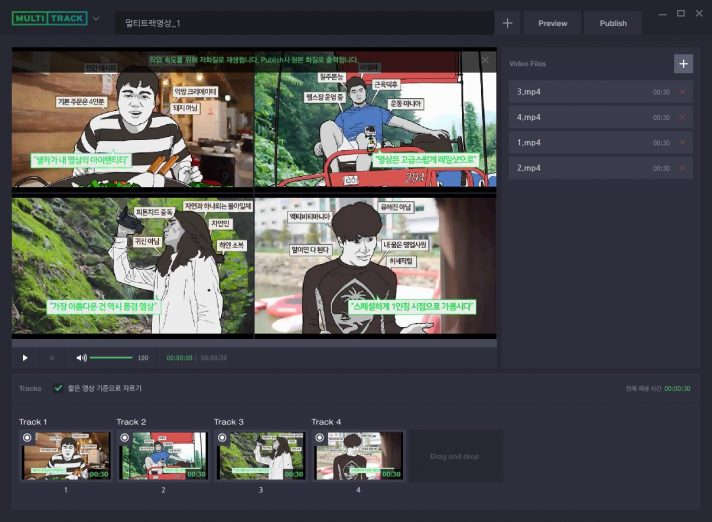The image size is (712, 522).
Task: Open the Preview button
Action: [x=552, y=23]
